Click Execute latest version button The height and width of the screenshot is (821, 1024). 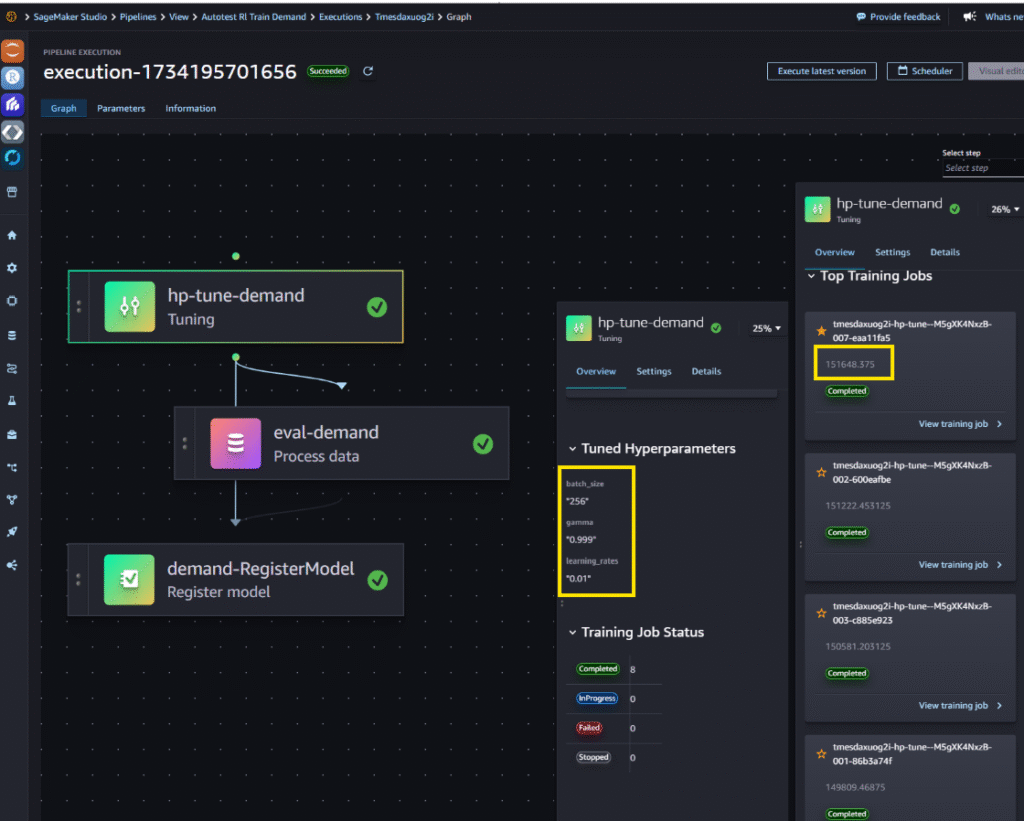click(821, 71)
